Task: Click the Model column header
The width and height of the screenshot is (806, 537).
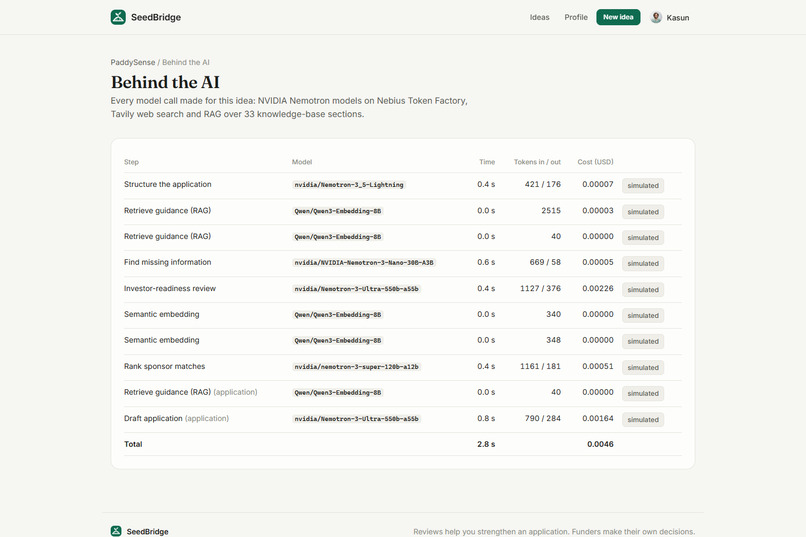Action: 302,162
